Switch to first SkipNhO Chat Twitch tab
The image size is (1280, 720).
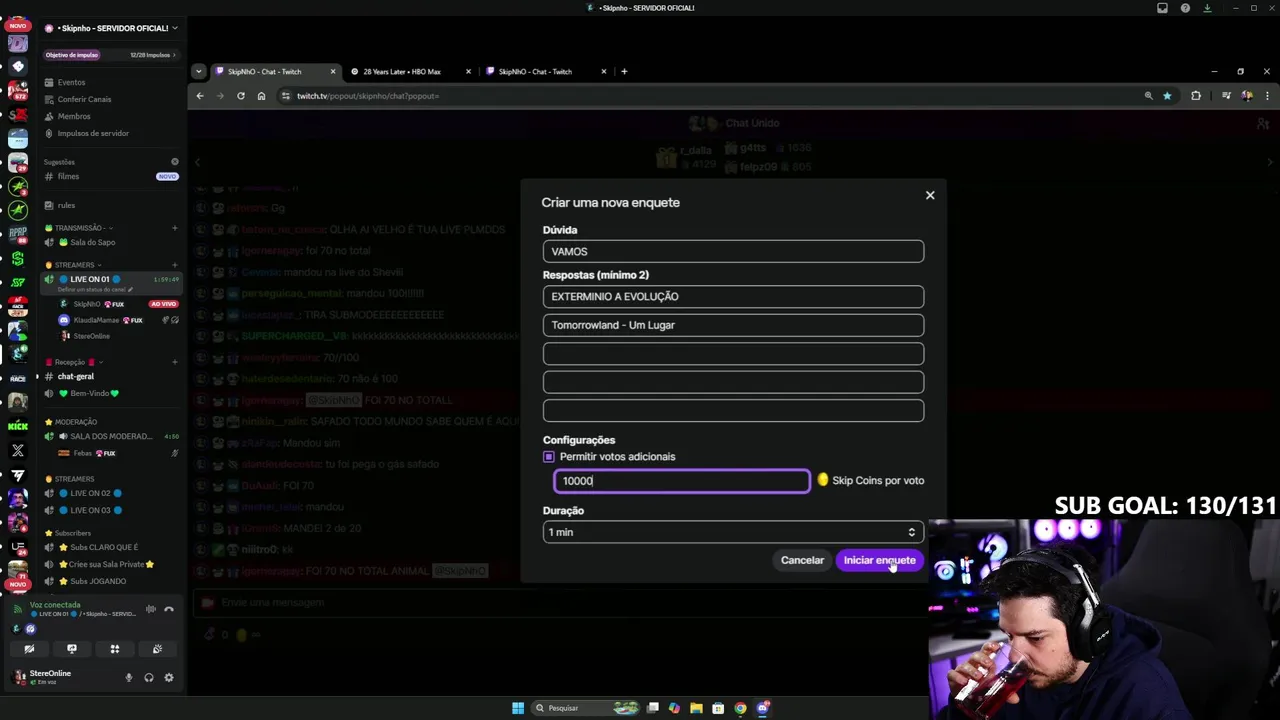[x=265, y=72]
